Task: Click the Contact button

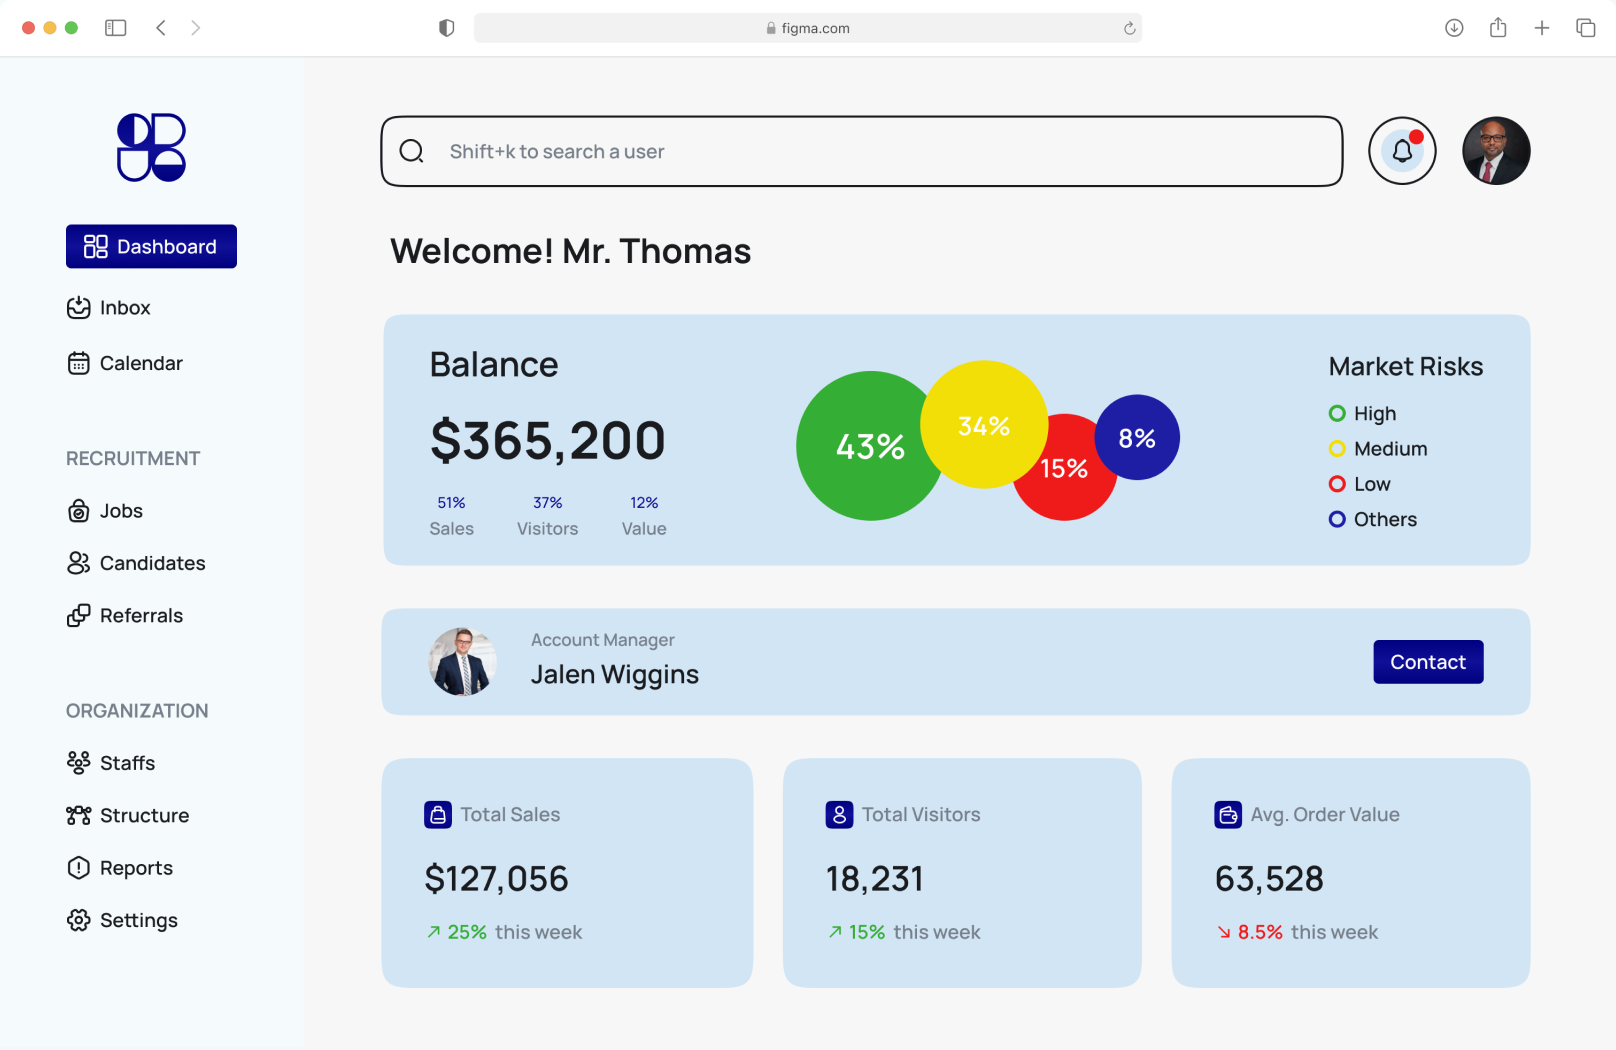Action: tap(1428, 662)
